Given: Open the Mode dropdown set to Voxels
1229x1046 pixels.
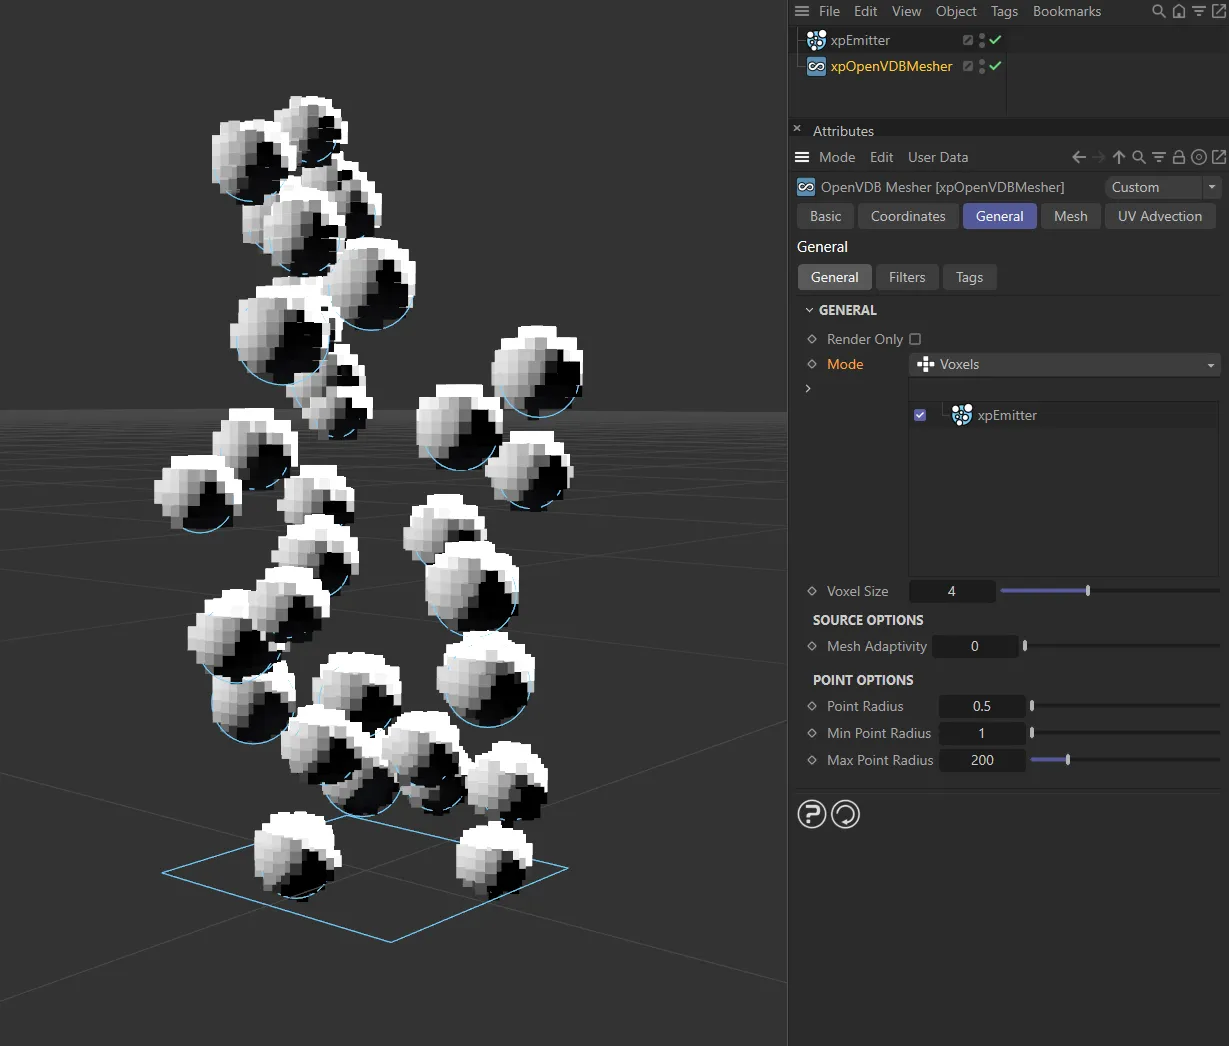Looking at the screenshot, I should (x=1064, y=364).
